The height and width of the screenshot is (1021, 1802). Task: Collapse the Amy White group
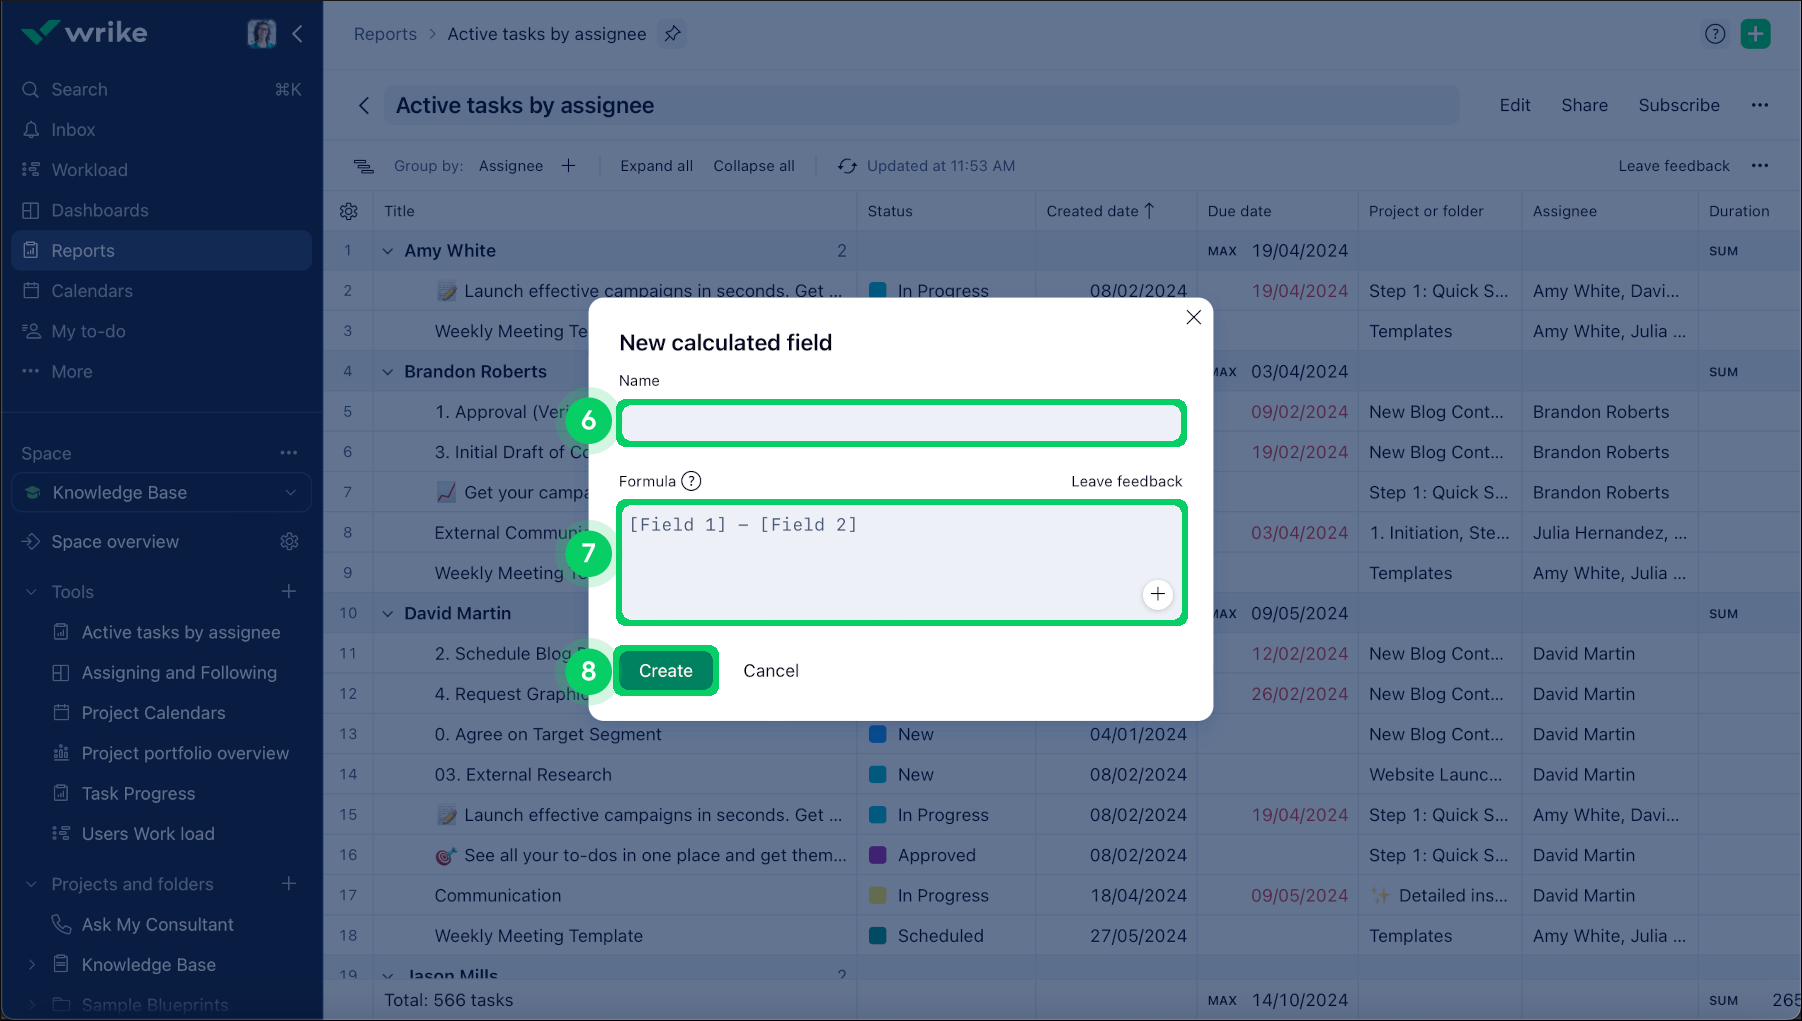388,251
